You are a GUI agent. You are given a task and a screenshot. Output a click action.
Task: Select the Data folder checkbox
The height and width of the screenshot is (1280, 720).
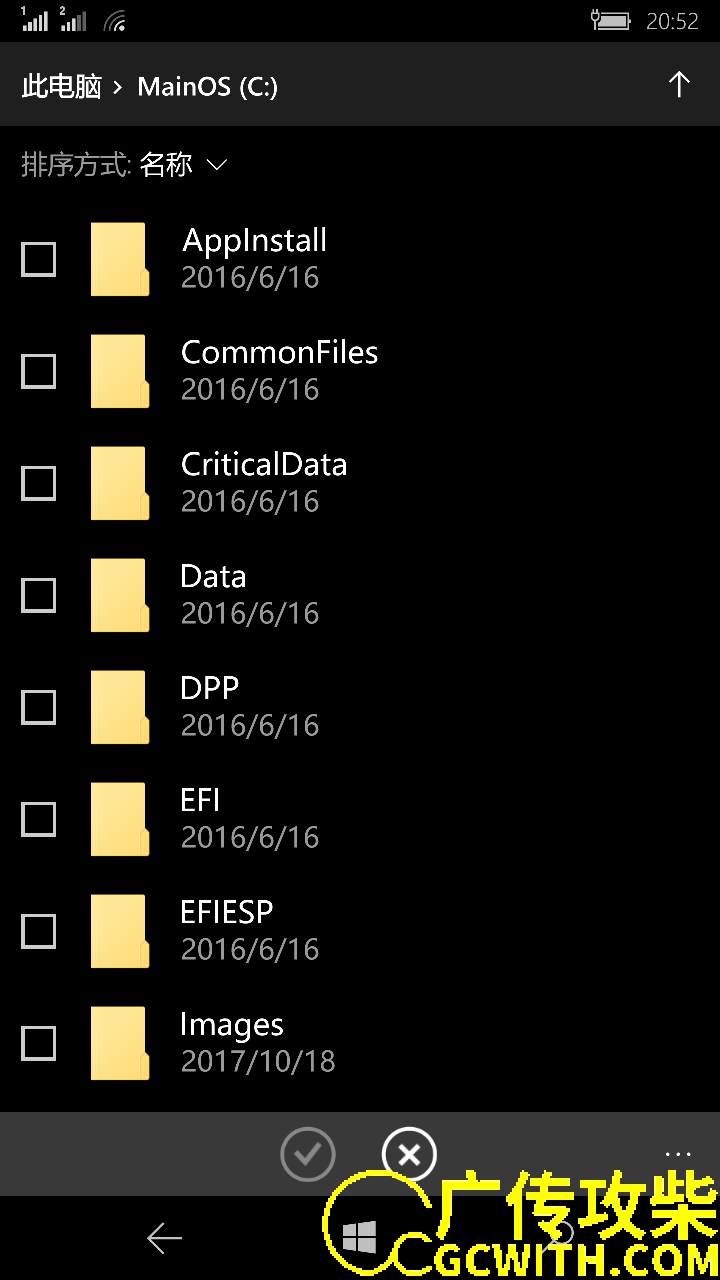39,596
